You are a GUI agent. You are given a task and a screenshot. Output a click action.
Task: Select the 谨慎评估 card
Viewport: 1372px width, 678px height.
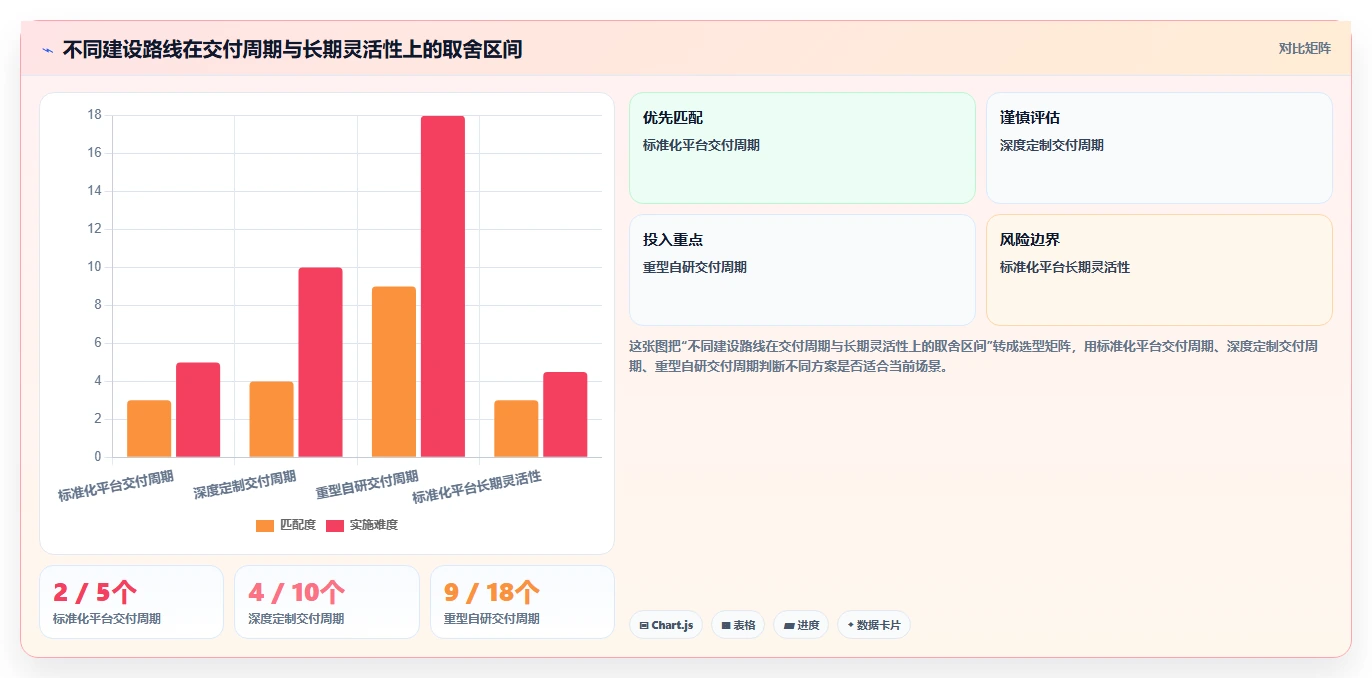pos(1159,148)
